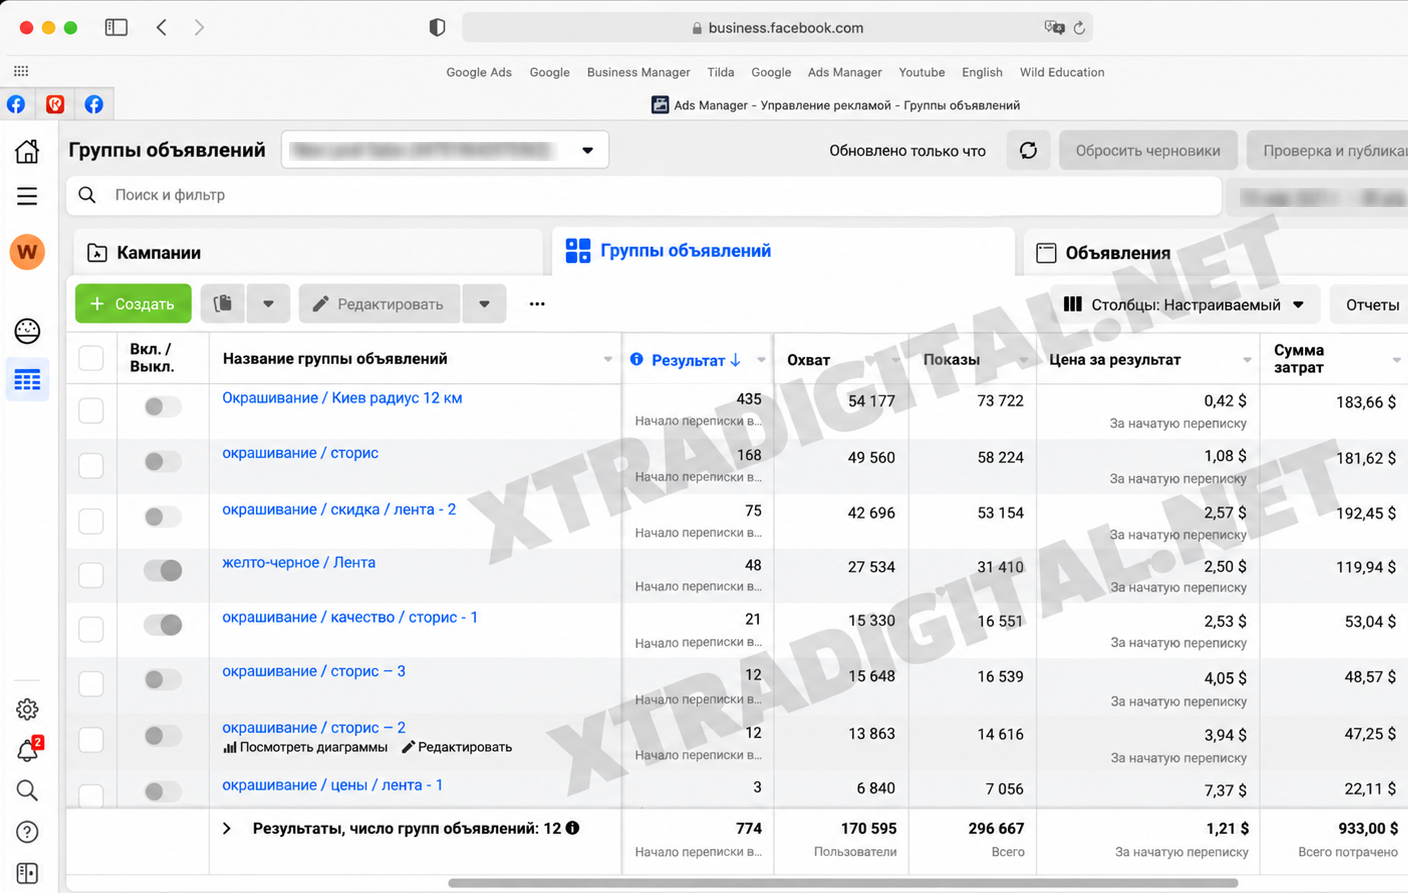Toggle the switch for окрашивание / сторис – 3

click(x=162, y=679)
